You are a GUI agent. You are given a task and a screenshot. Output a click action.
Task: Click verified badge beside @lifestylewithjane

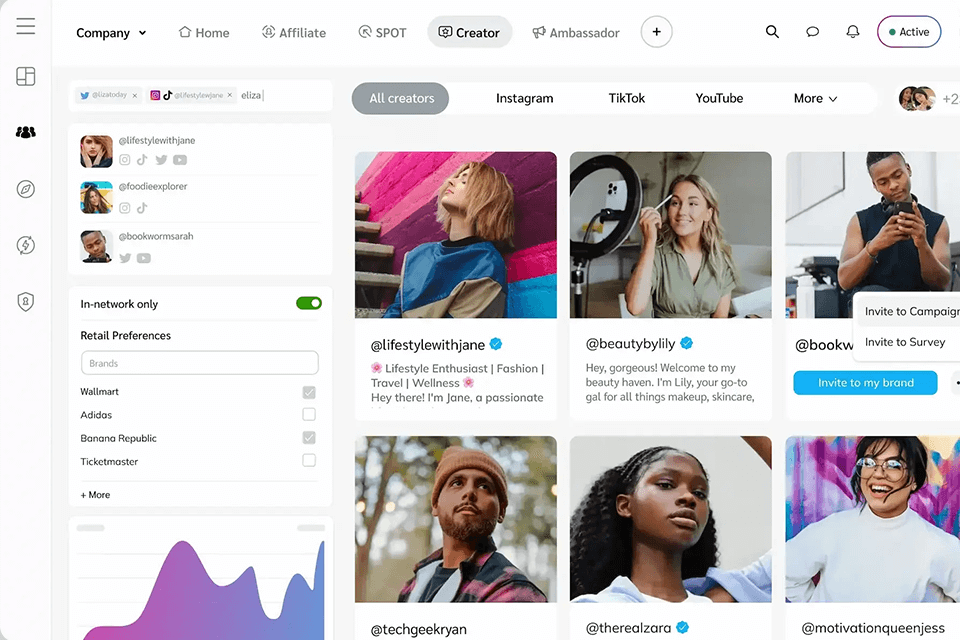[496, 344]
